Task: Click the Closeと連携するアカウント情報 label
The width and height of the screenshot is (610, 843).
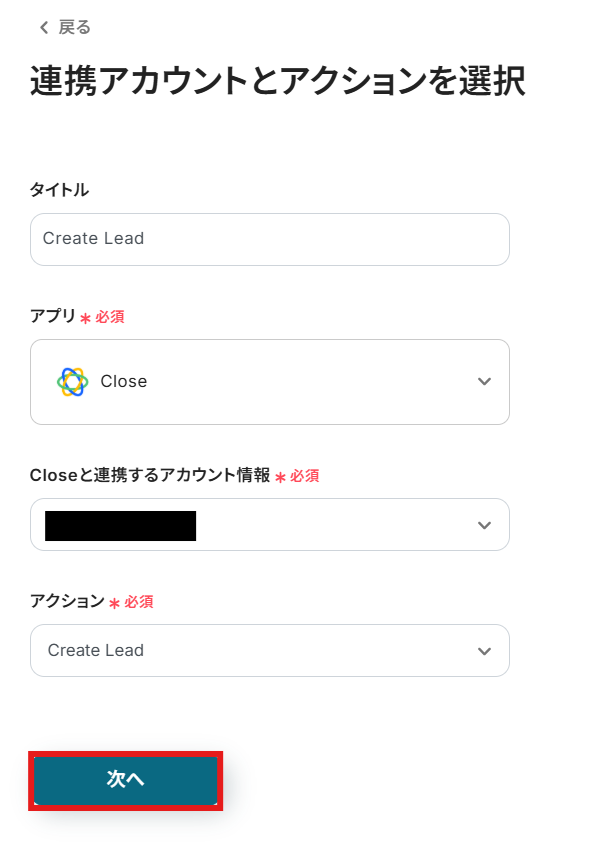Action: click(x=150, y=476)
